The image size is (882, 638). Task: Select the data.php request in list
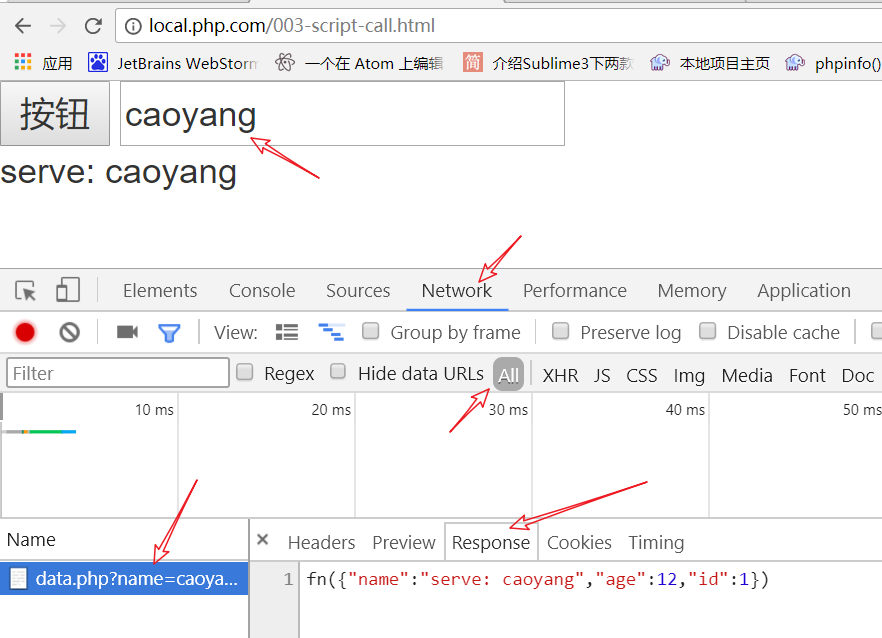(x=124, y=578)
